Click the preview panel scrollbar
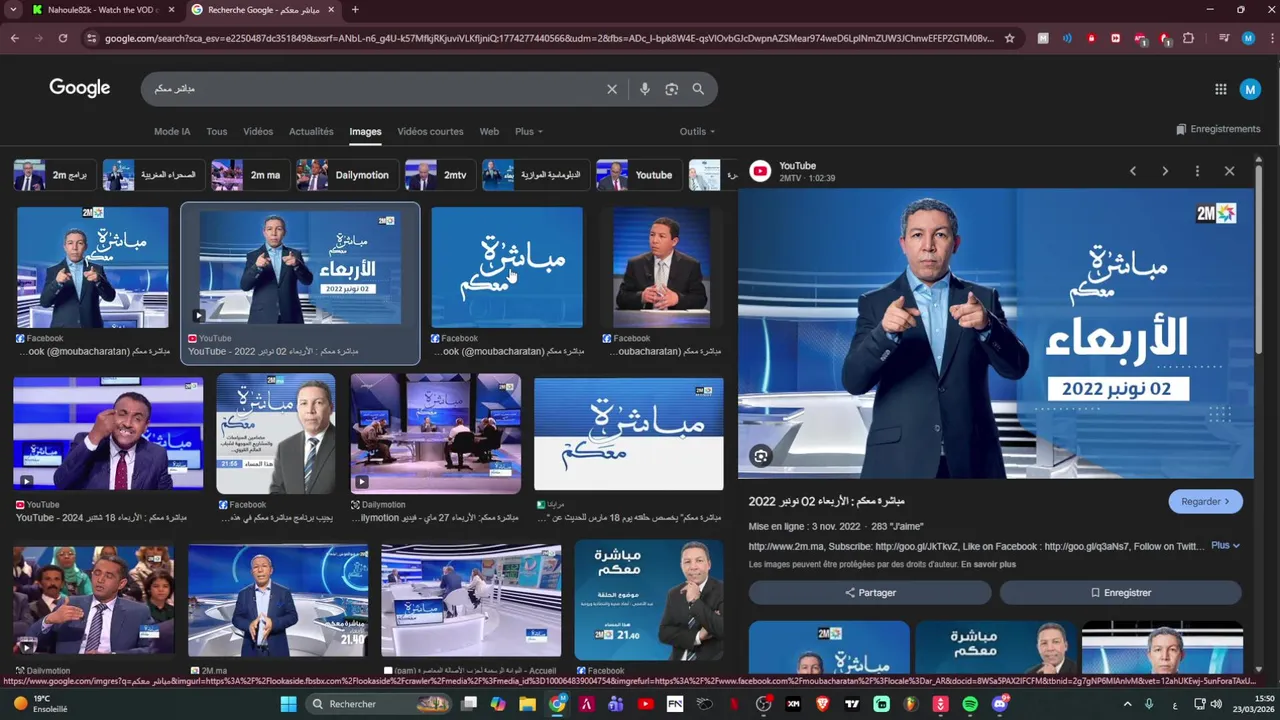1280x720 pixels. point(1258,260)
